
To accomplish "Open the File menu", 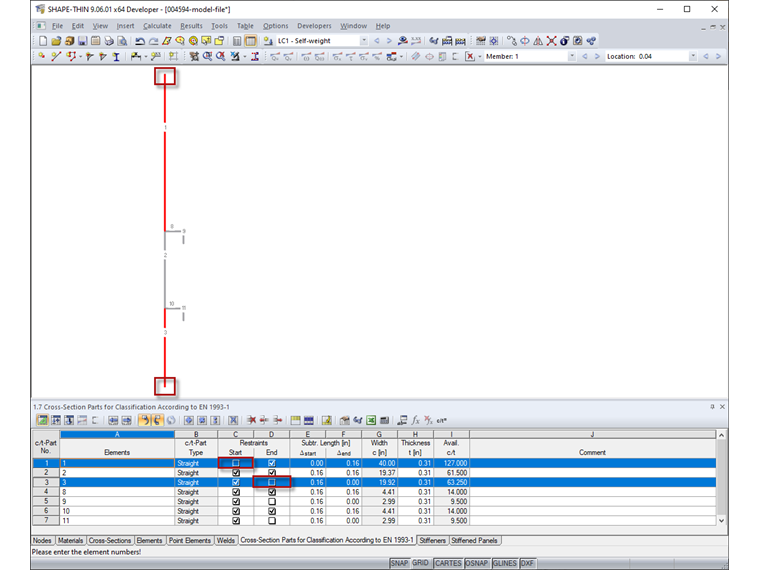I will point(57,26).
